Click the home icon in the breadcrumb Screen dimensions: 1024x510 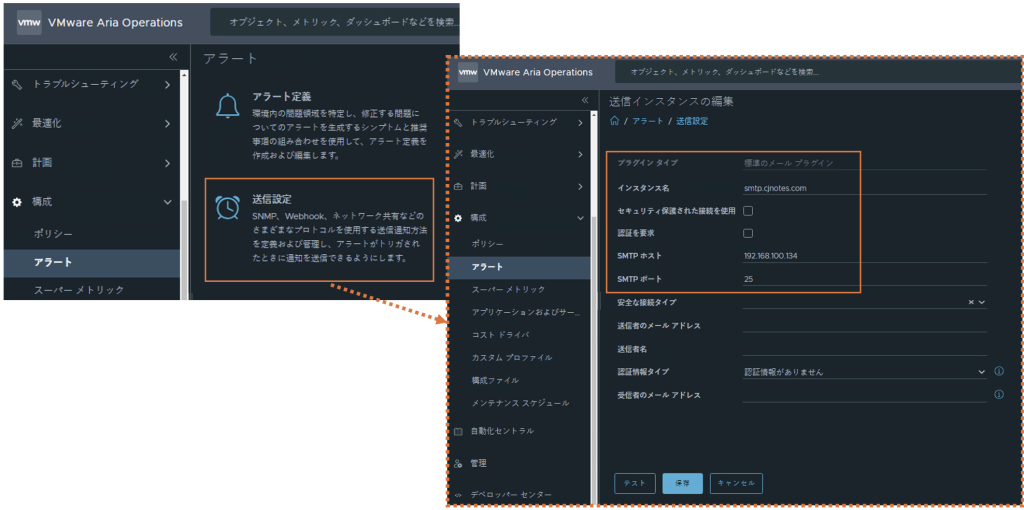(x=613, y=121)
